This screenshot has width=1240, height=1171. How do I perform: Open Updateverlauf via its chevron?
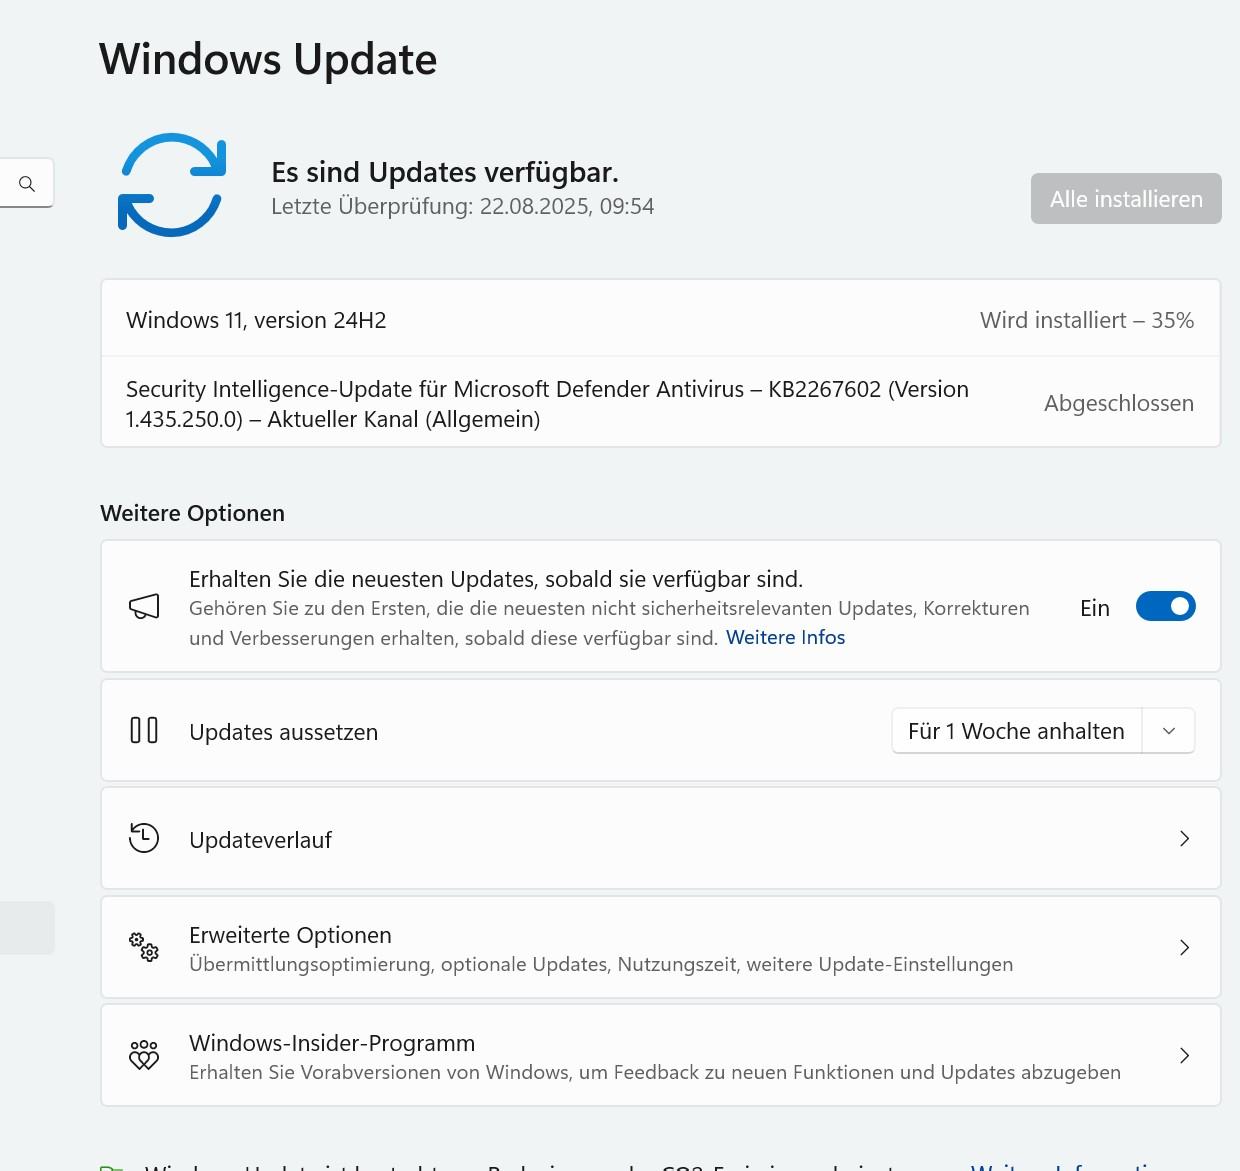[x=1184, y=839]
